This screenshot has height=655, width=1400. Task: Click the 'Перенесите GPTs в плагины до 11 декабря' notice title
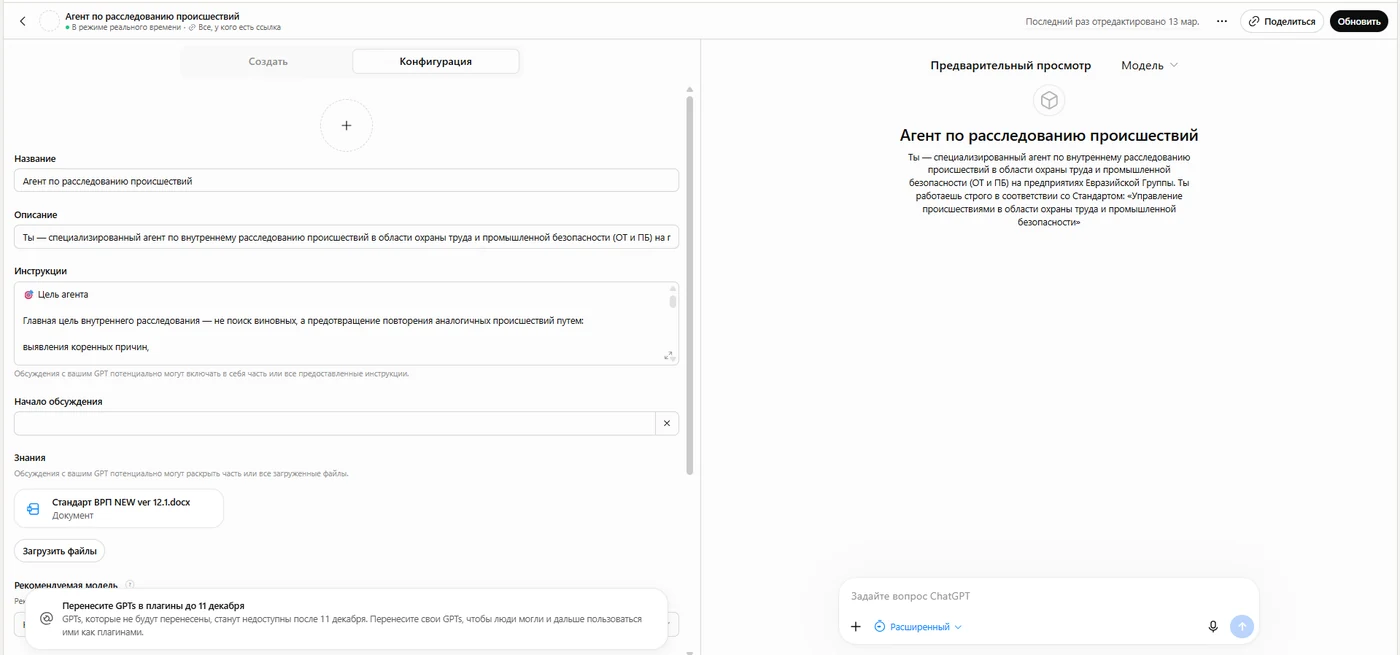tap(153, 606)
